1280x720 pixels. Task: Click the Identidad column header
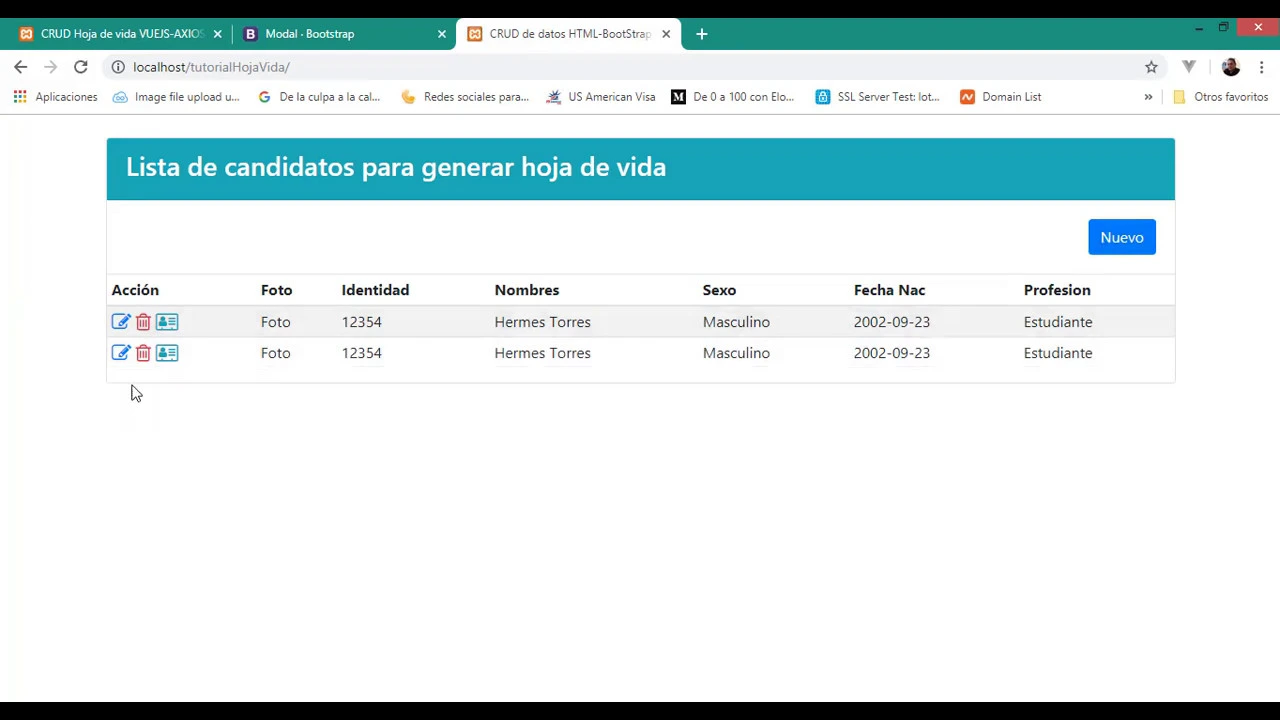pyautogui.click(x=375, y=290)
